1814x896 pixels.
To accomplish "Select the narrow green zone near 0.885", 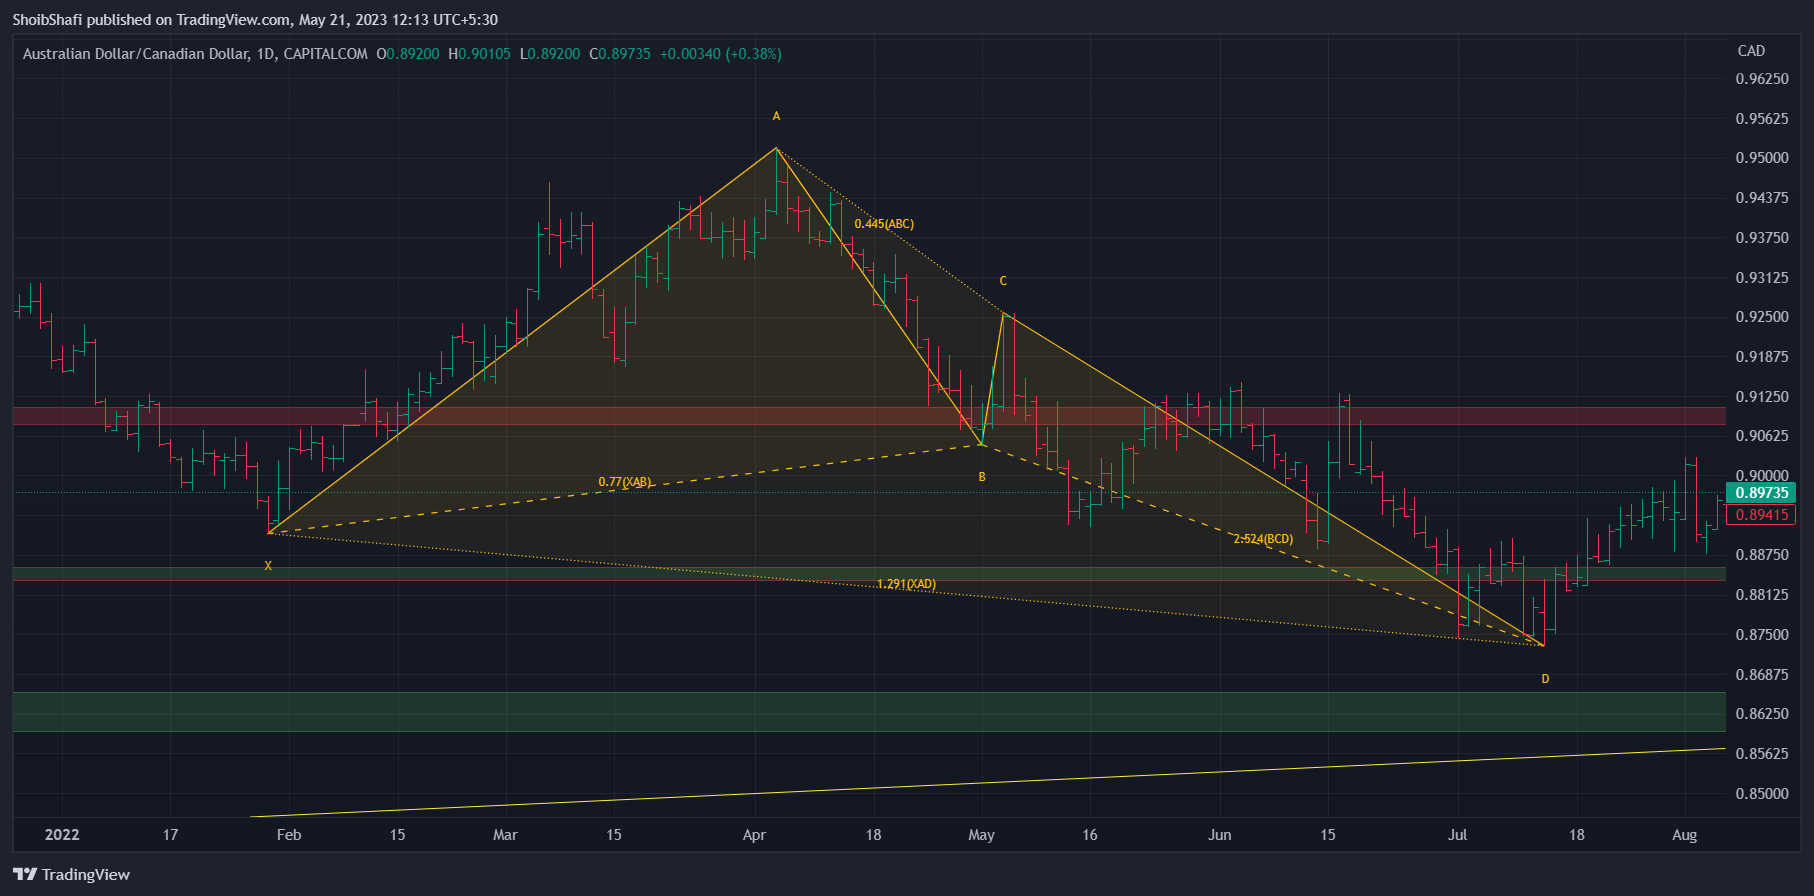I will pos(869,574).
